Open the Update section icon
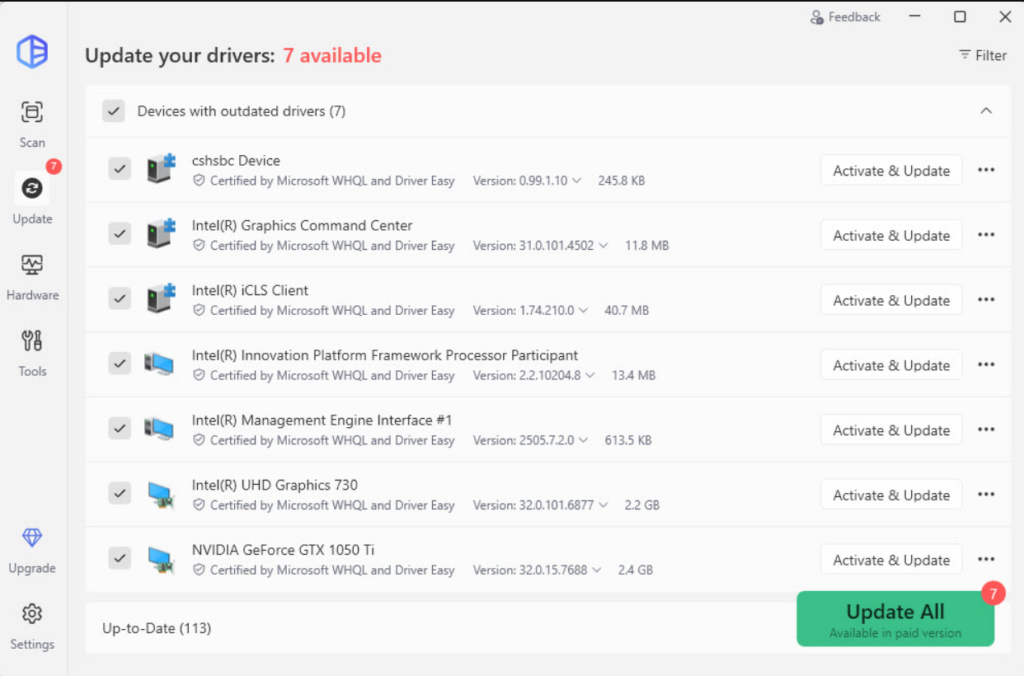This screenshot has height=676, width=1024. tap(32, 188)
